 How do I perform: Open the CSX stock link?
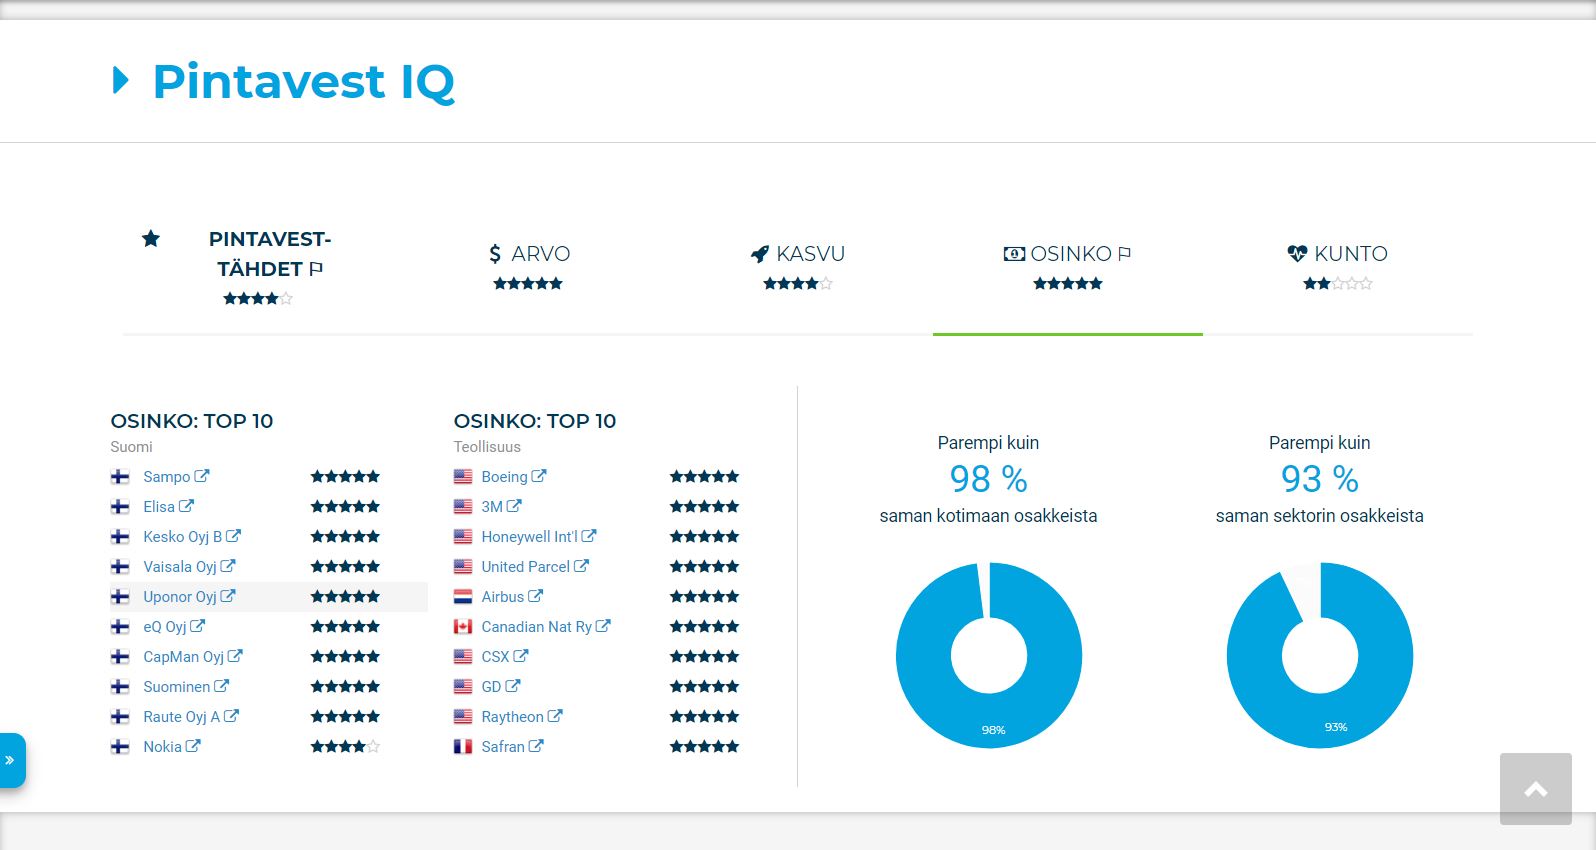click(x=505, y=657)
